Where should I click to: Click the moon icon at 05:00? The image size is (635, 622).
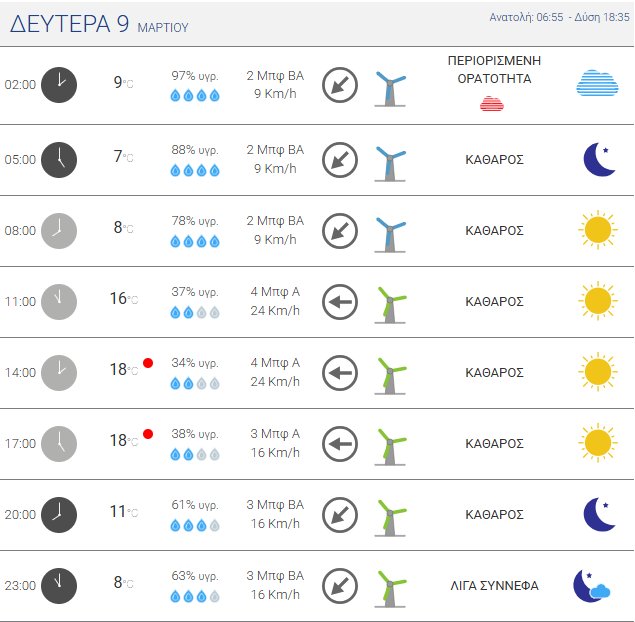(598, 158)
